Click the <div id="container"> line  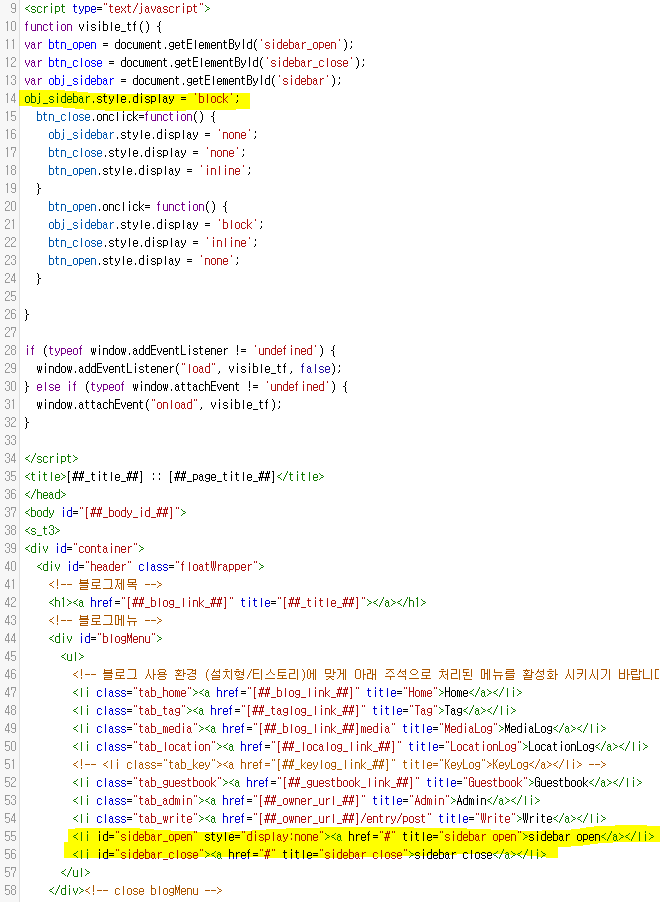(x=84, y=548)
